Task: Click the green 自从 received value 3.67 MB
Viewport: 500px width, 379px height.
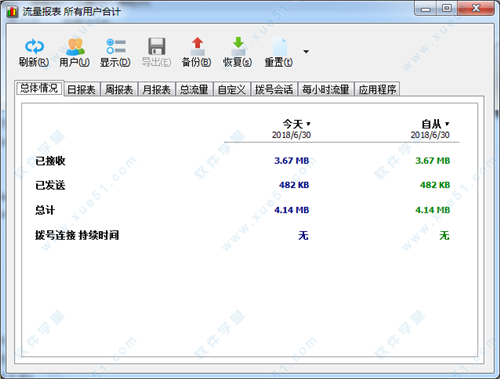Action: 433,161
